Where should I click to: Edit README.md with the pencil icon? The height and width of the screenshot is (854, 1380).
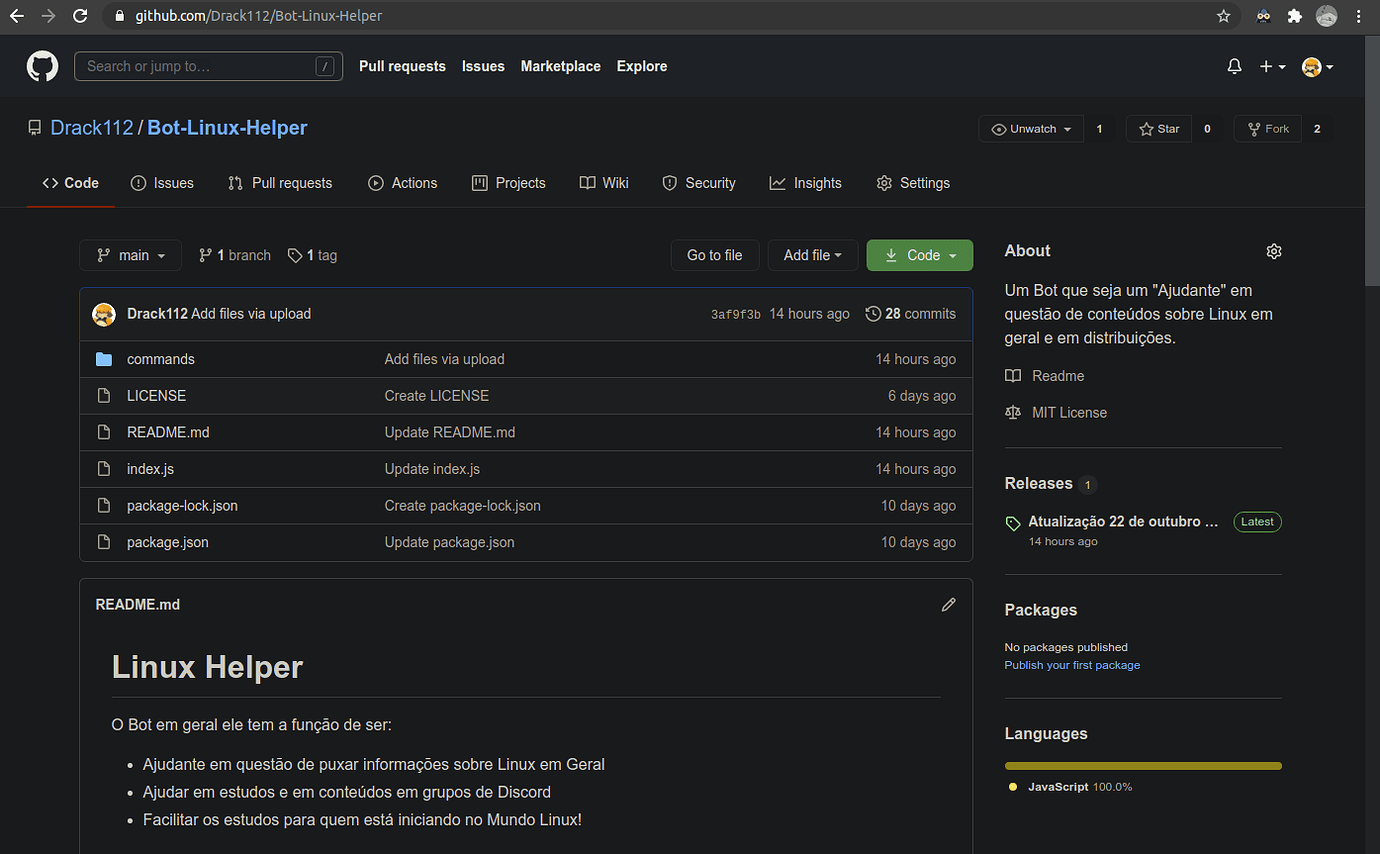[x=948, y=604]
